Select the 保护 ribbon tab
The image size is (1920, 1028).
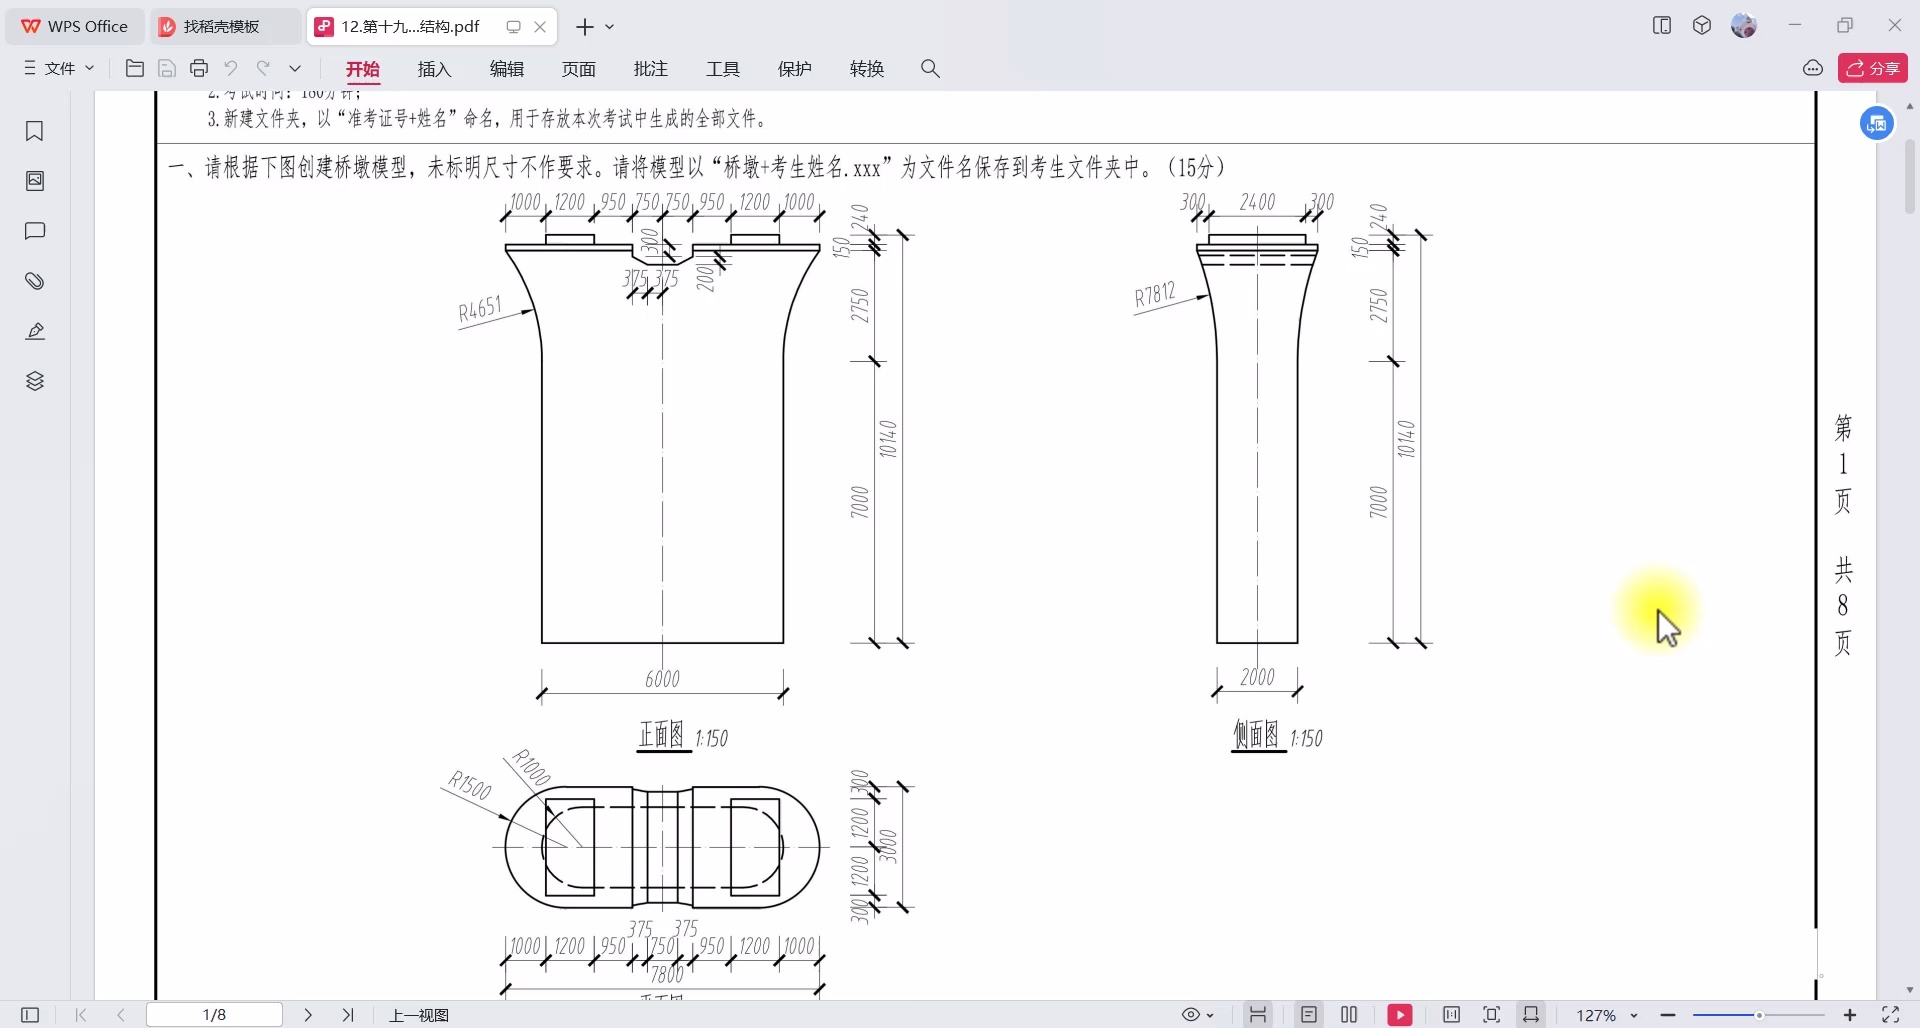pyautogui.click(x=794, y=69)
